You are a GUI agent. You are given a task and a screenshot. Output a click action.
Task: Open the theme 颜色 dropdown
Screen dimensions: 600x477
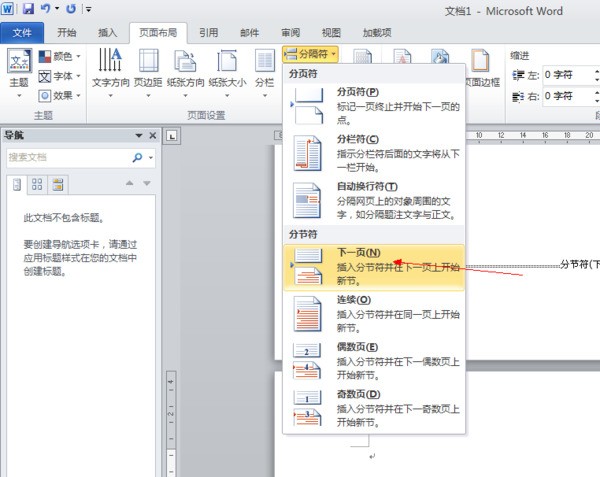(x=60, y=57)
